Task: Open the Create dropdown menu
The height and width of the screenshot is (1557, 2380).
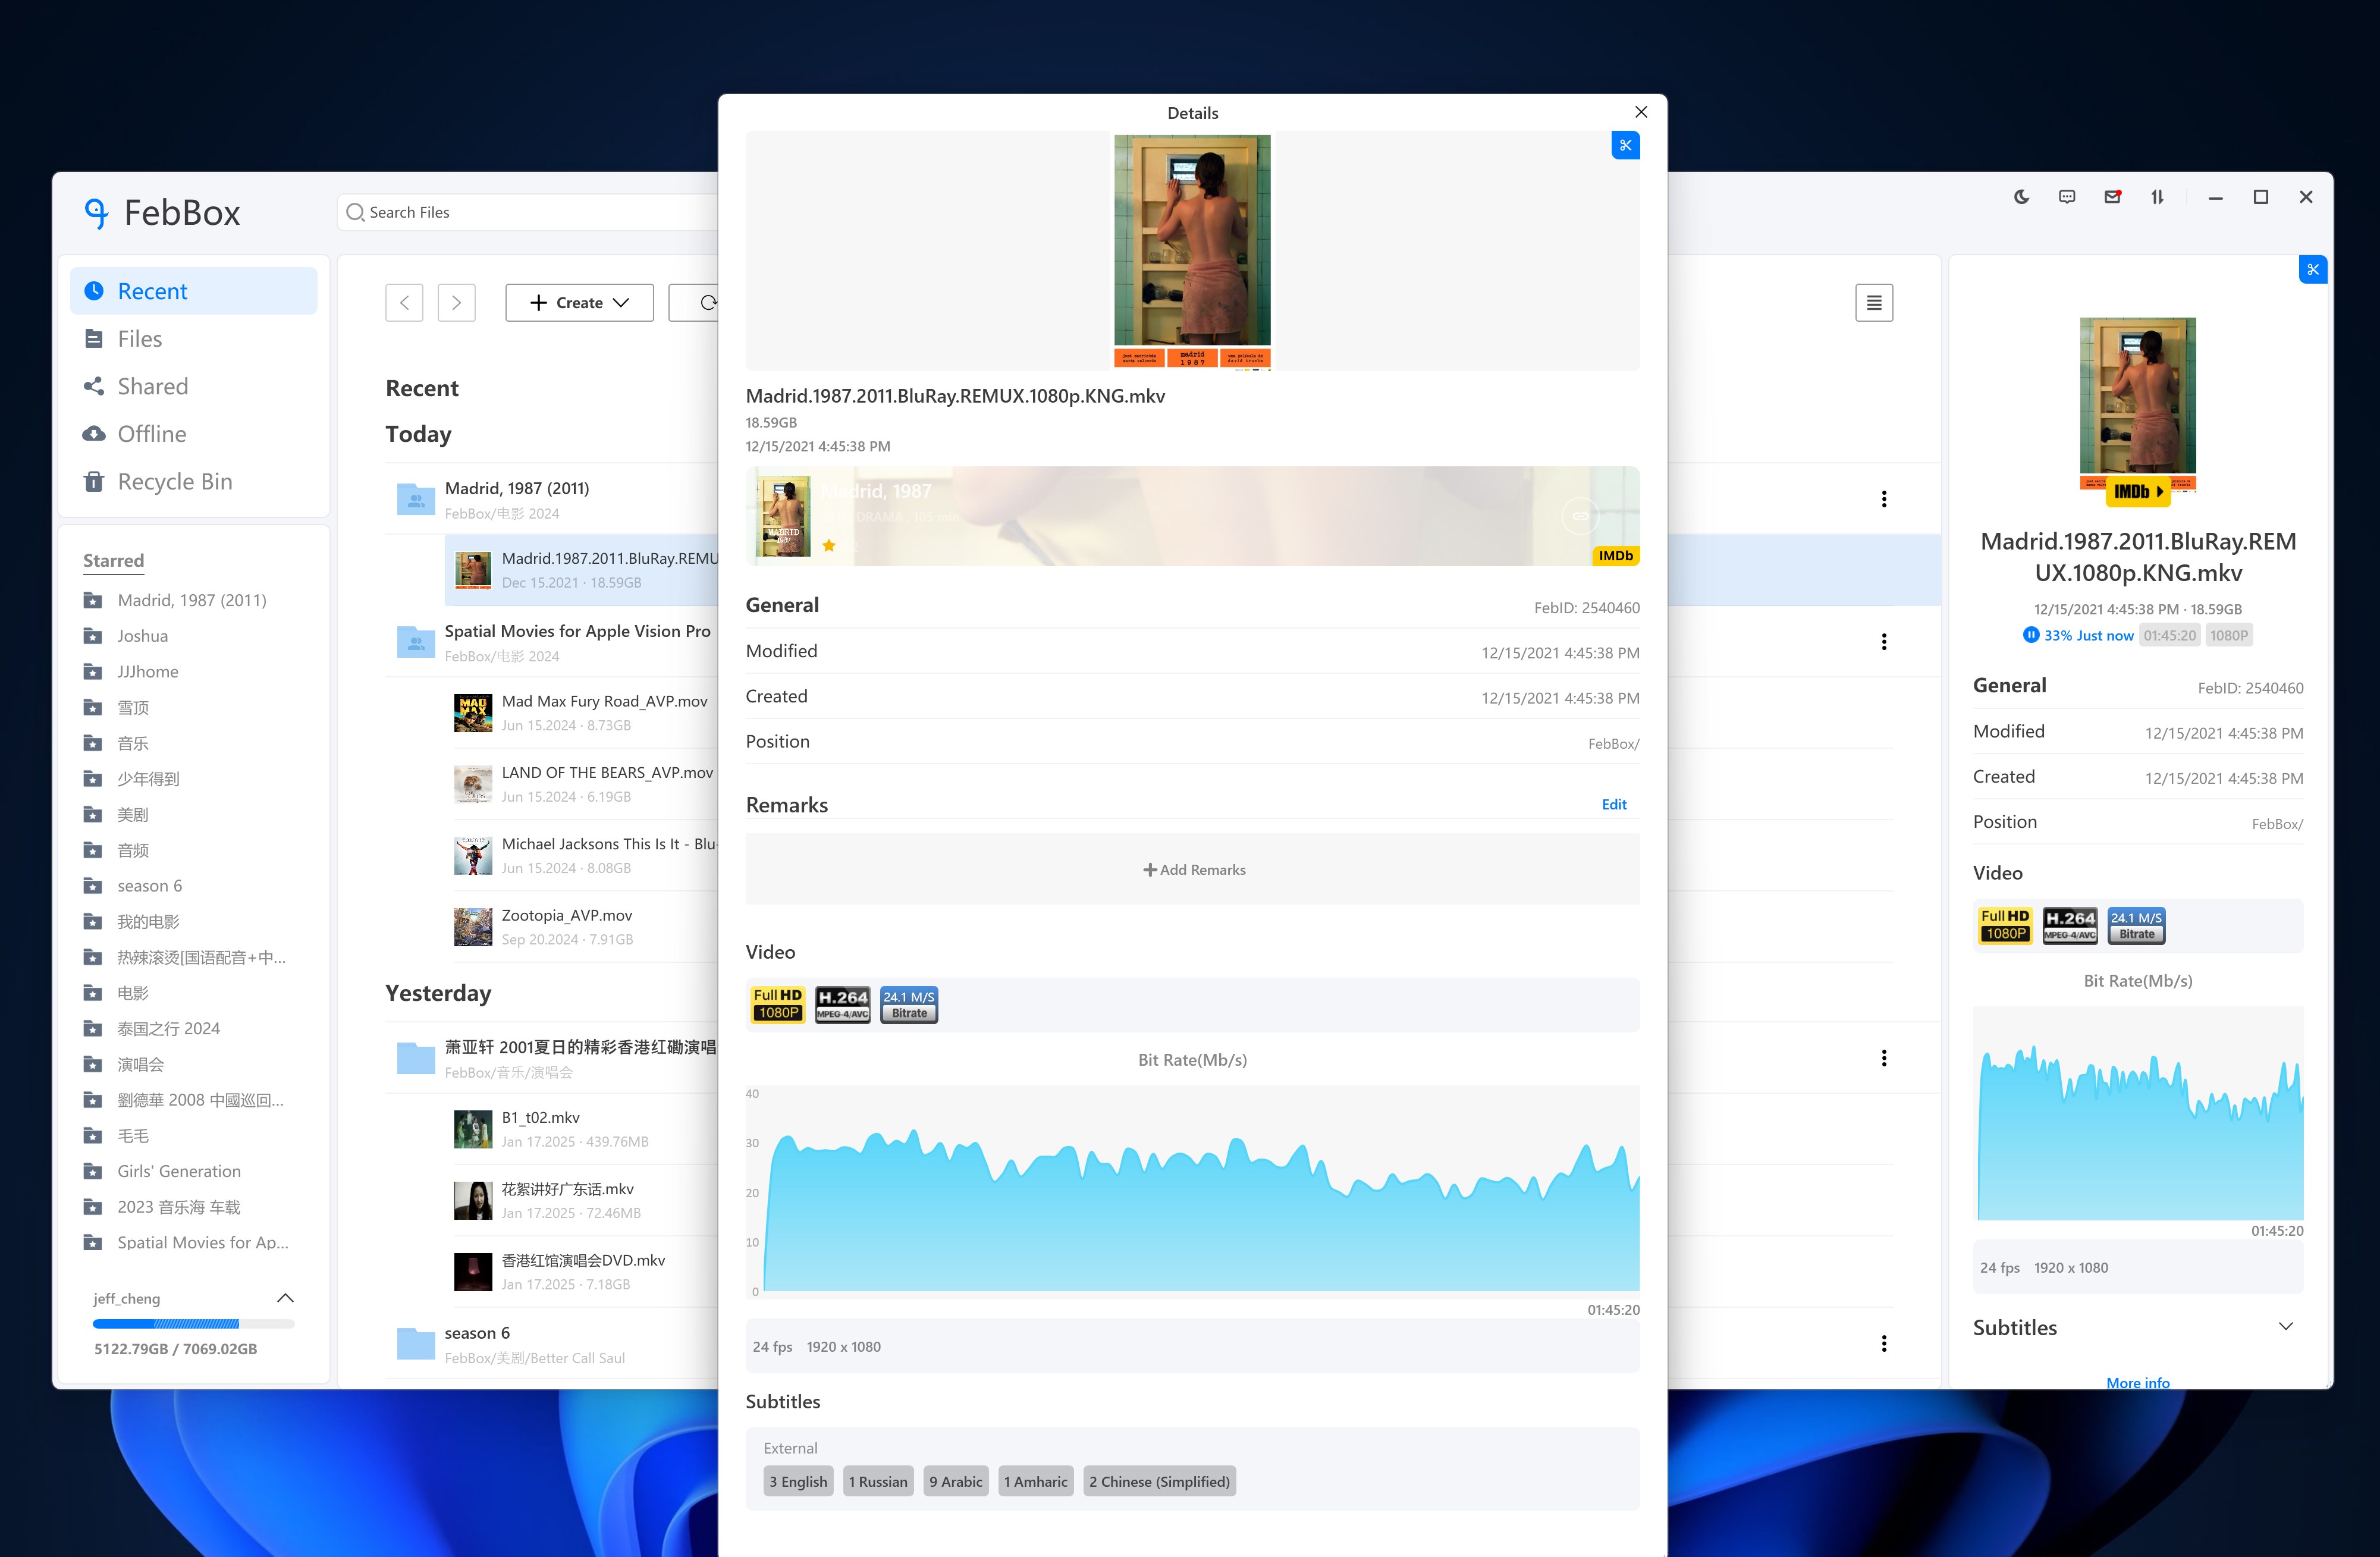Action: point(579,303)
